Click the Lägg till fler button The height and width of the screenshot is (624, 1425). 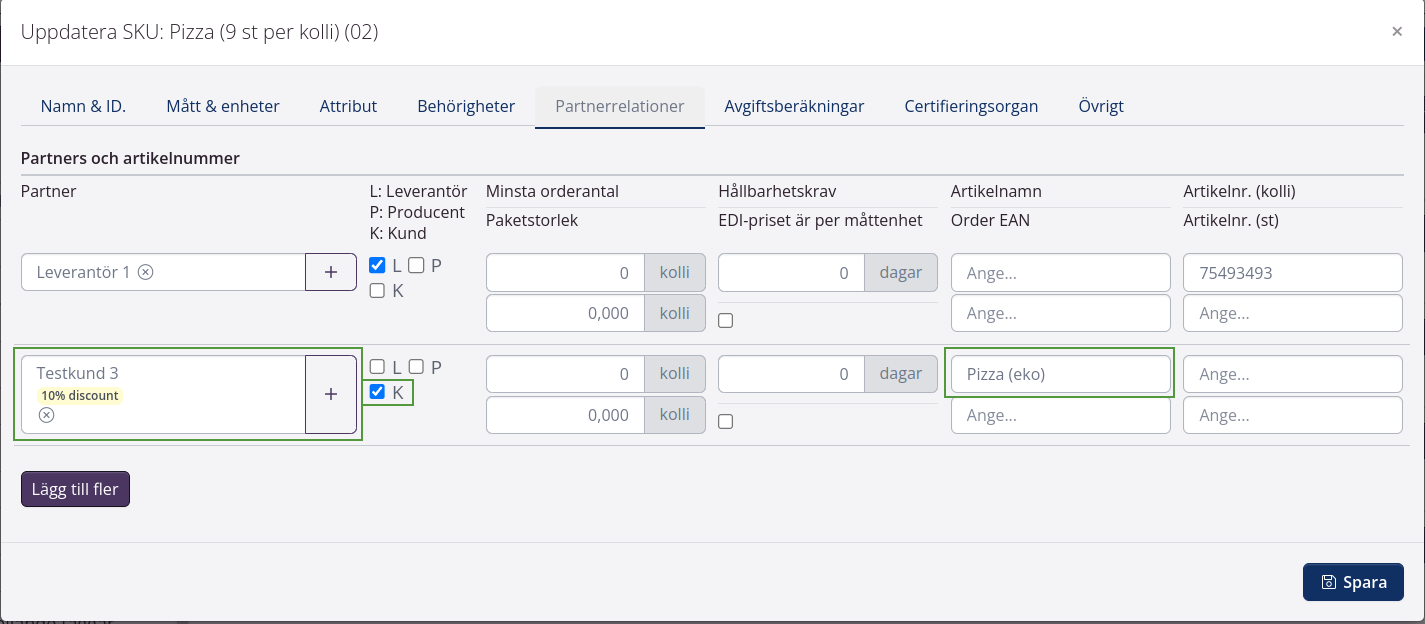pos(75,489)
